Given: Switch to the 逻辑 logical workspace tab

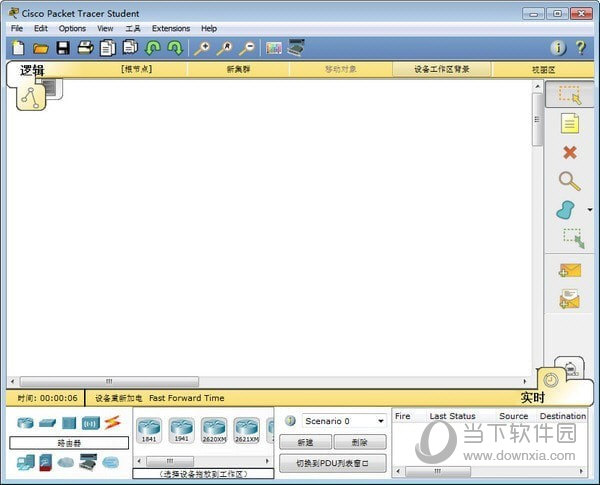Looking at the screenshot, I should (33, 70).
